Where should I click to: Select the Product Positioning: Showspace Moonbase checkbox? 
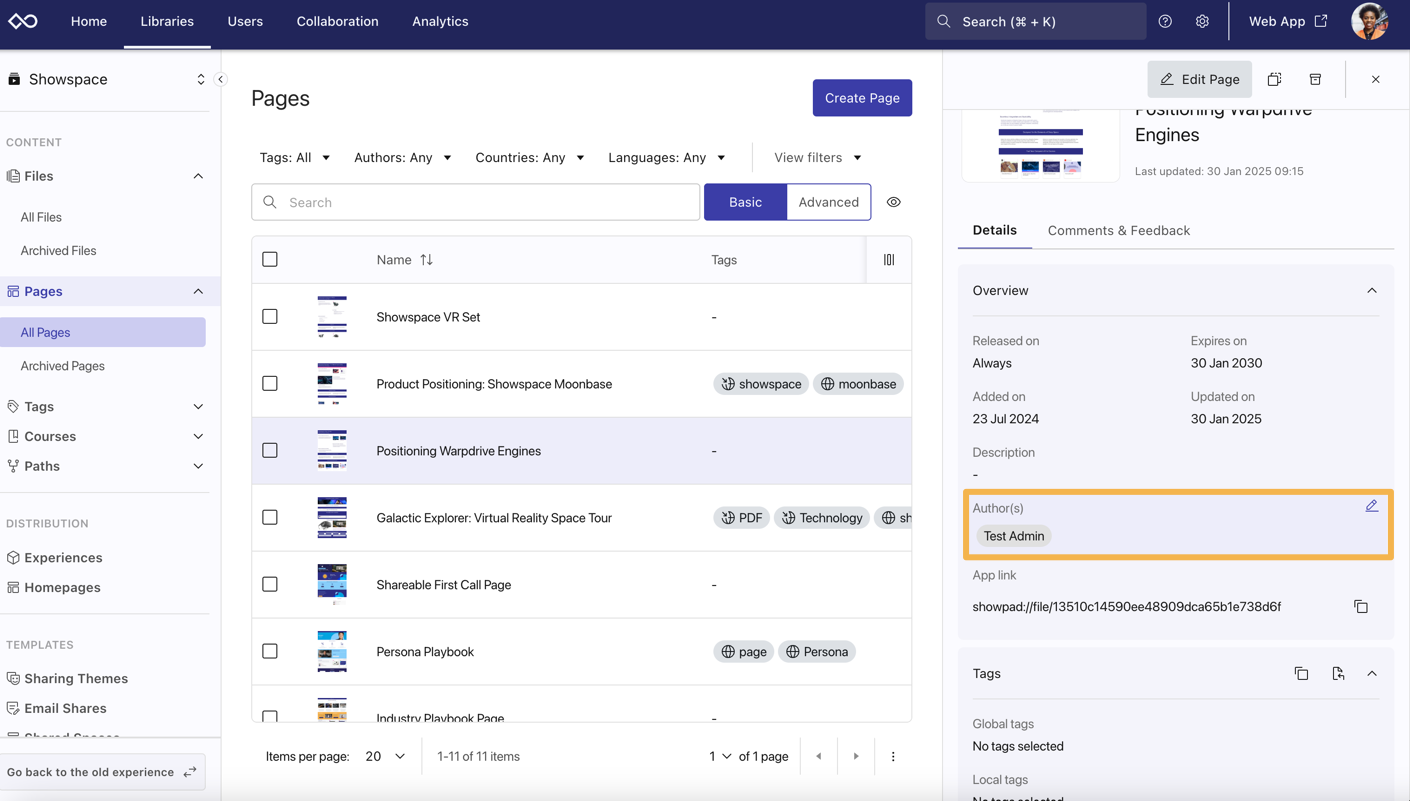(x=270, y=384)
